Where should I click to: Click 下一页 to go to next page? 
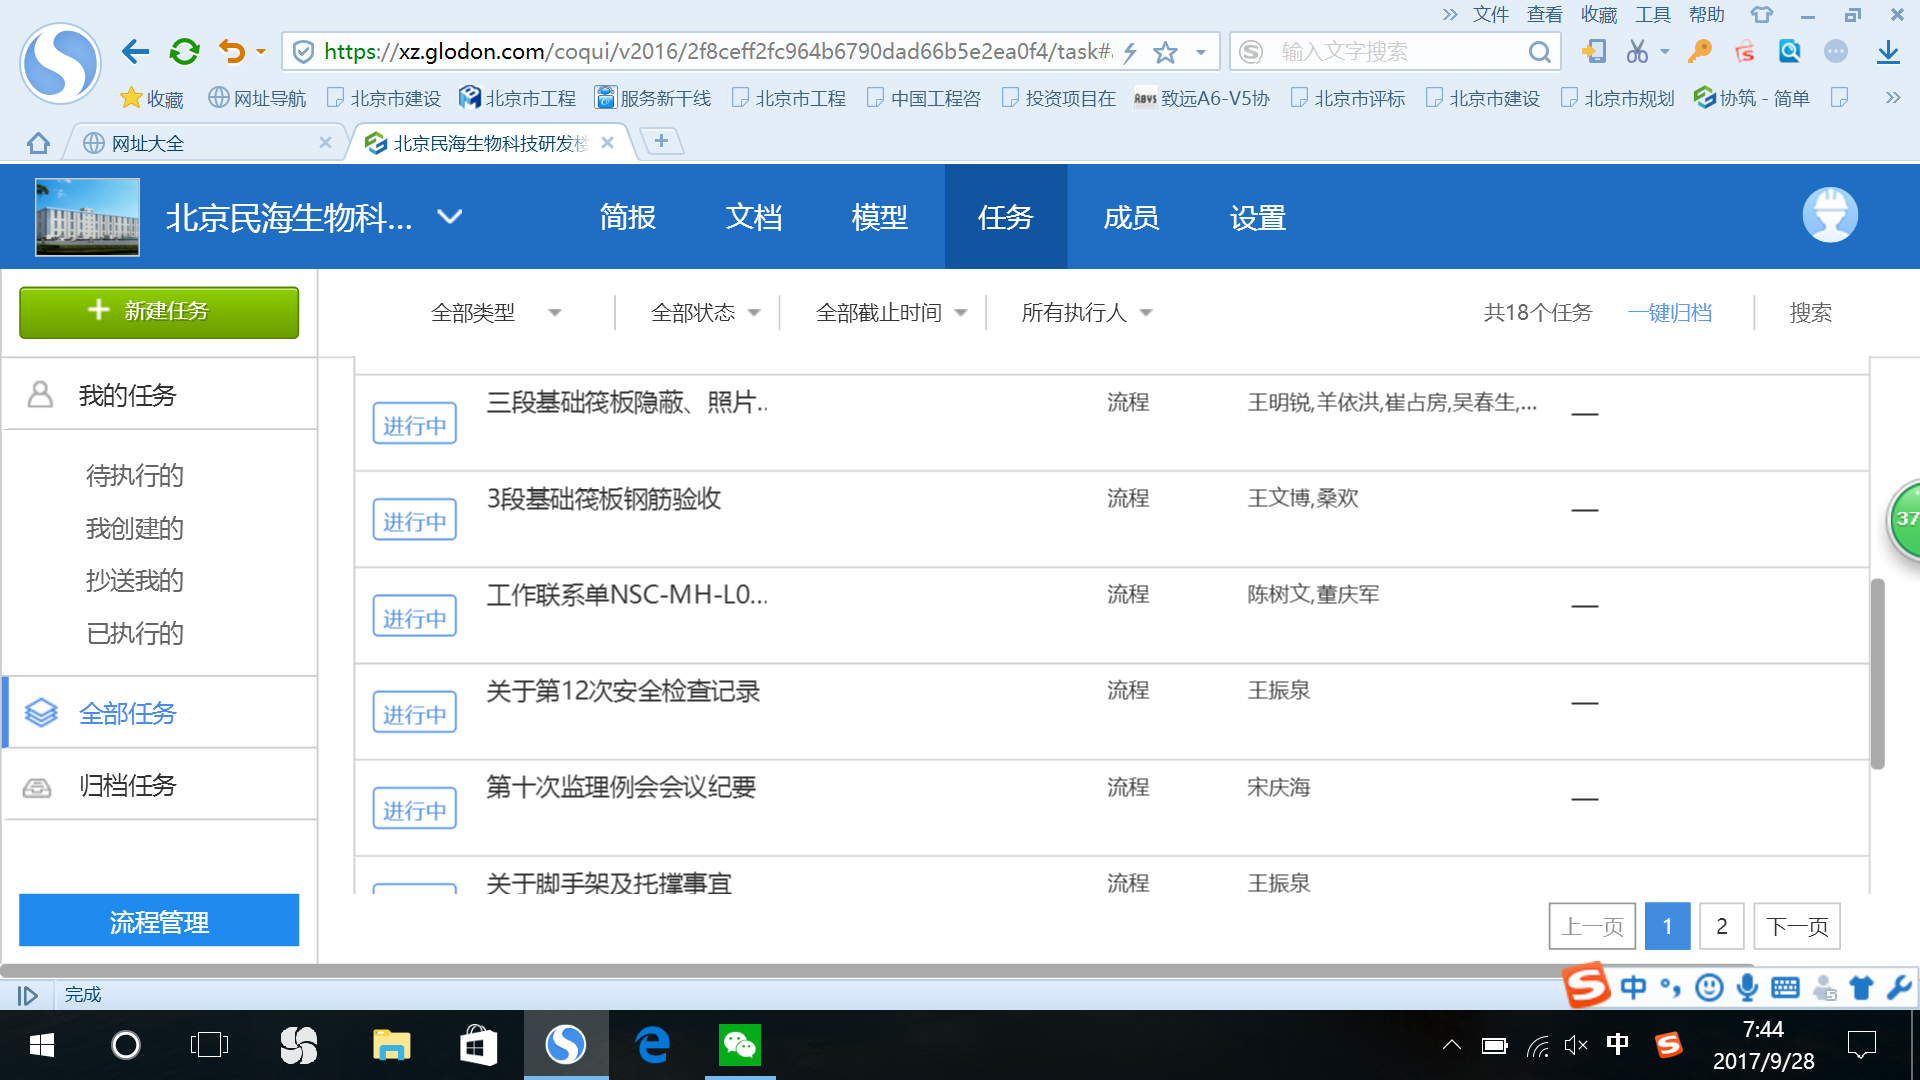click(1797, 926)
